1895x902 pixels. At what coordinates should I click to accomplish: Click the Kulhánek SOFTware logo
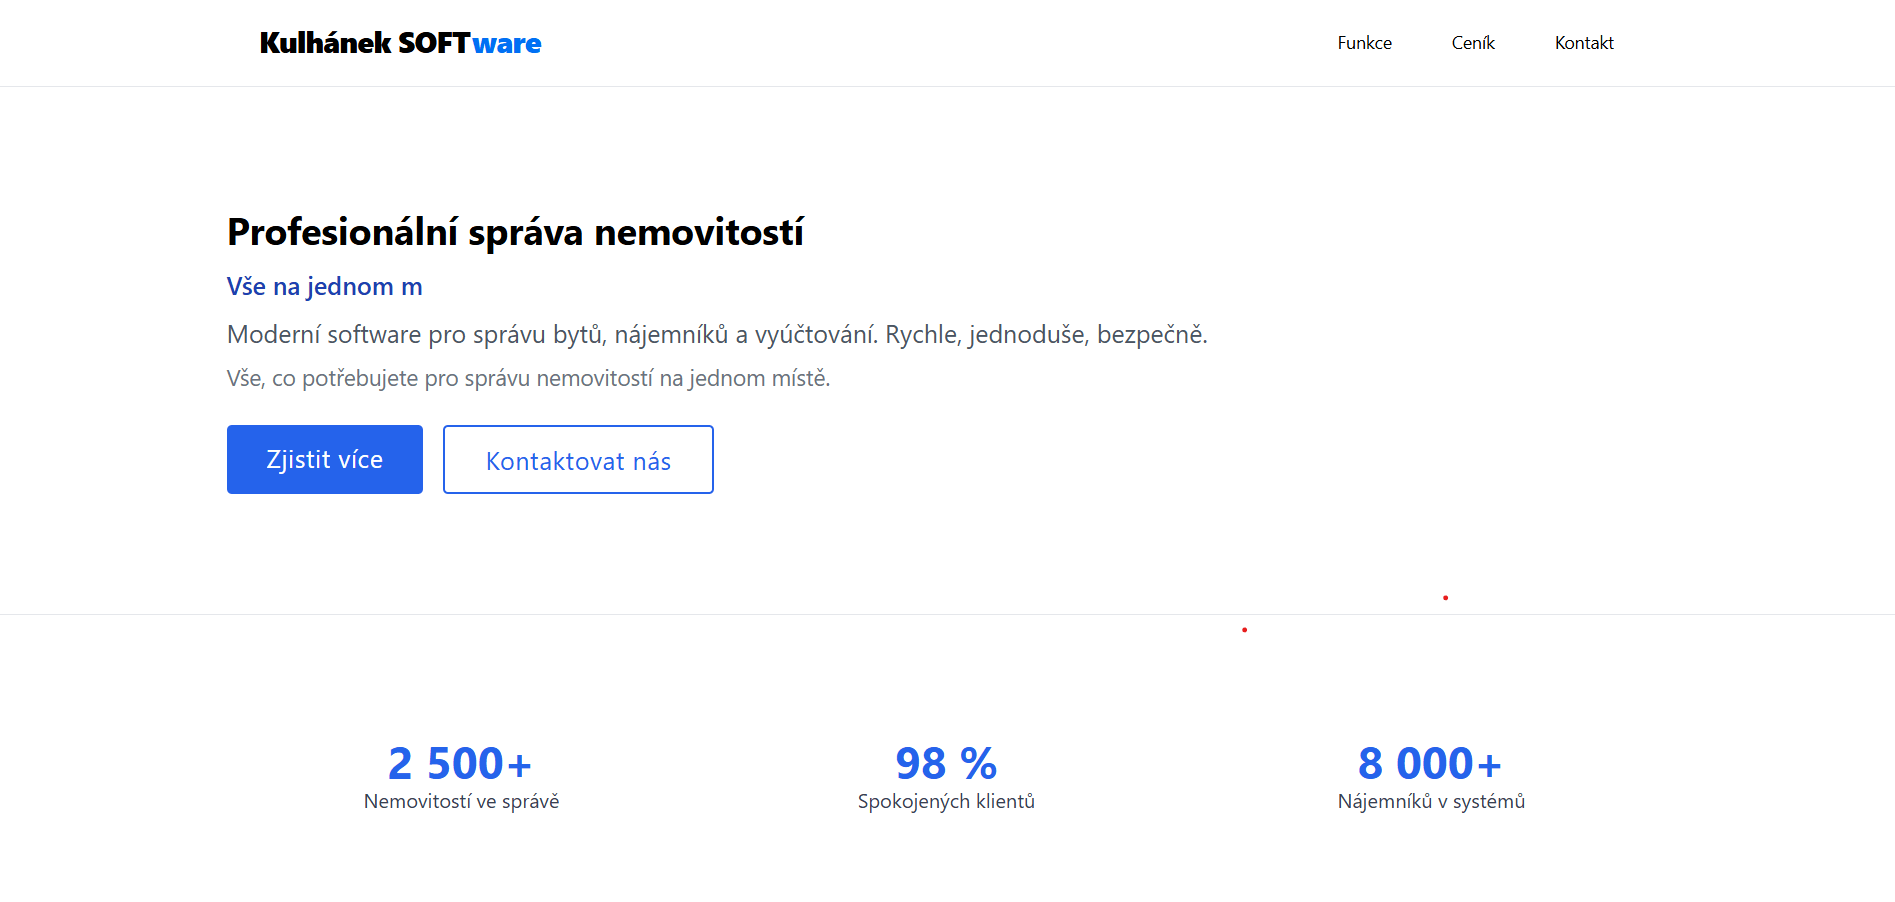[399, 43]
